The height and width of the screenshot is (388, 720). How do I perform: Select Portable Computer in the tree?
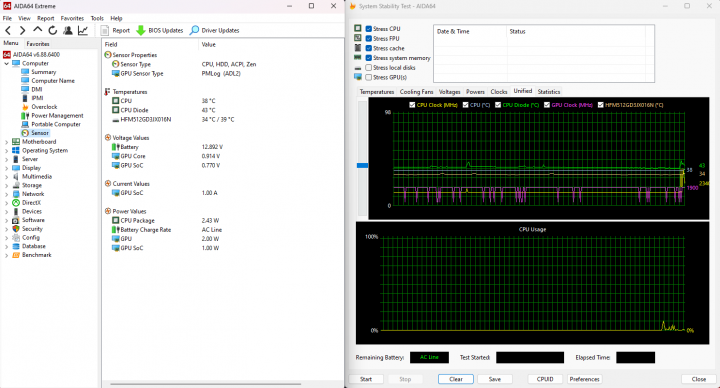click(x=56, y=124)
